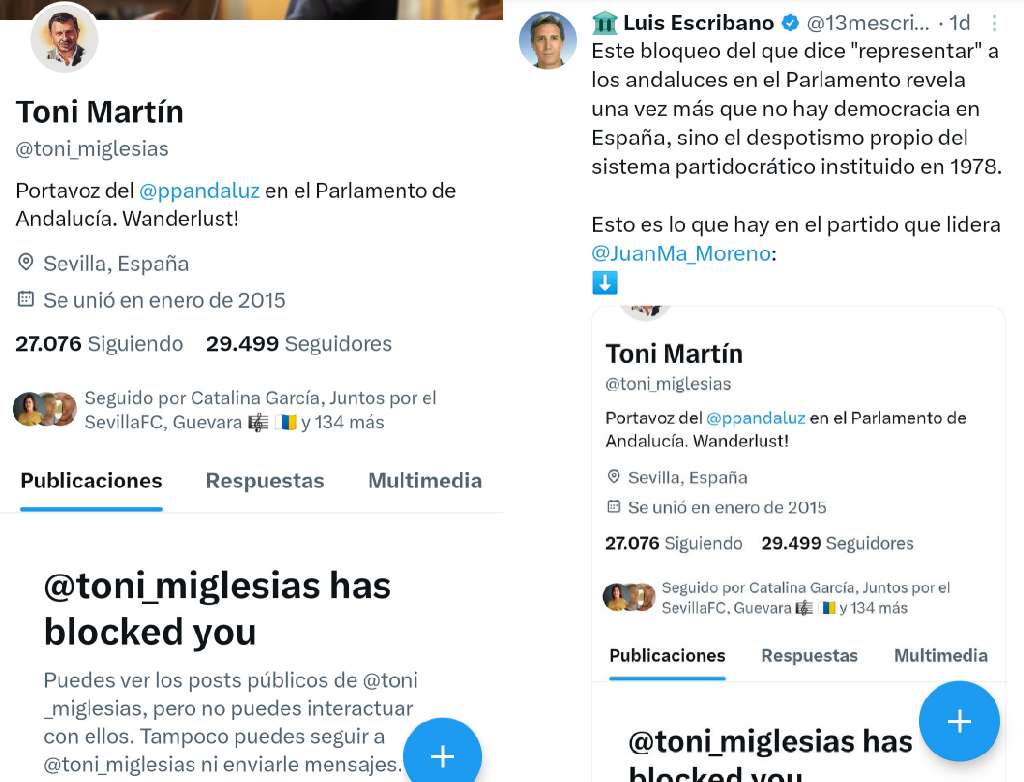Open the three-dot more options on tweet
1024x782 pixels.
tap(994, 24)
